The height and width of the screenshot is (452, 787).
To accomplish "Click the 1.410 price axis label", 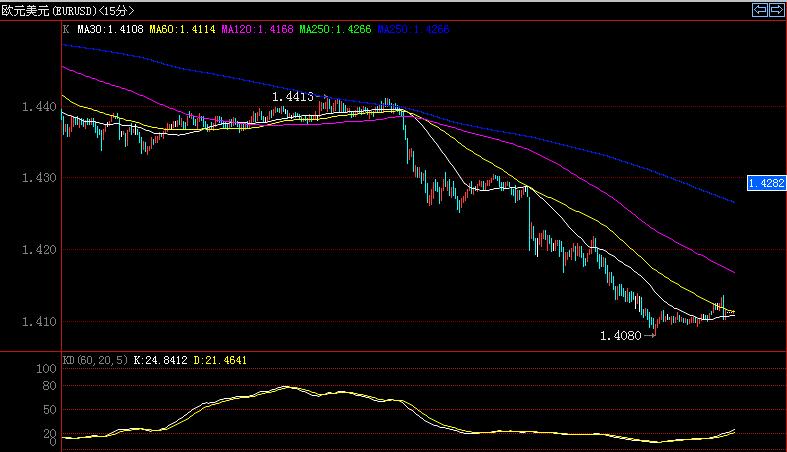I will [x=39, y=321].
